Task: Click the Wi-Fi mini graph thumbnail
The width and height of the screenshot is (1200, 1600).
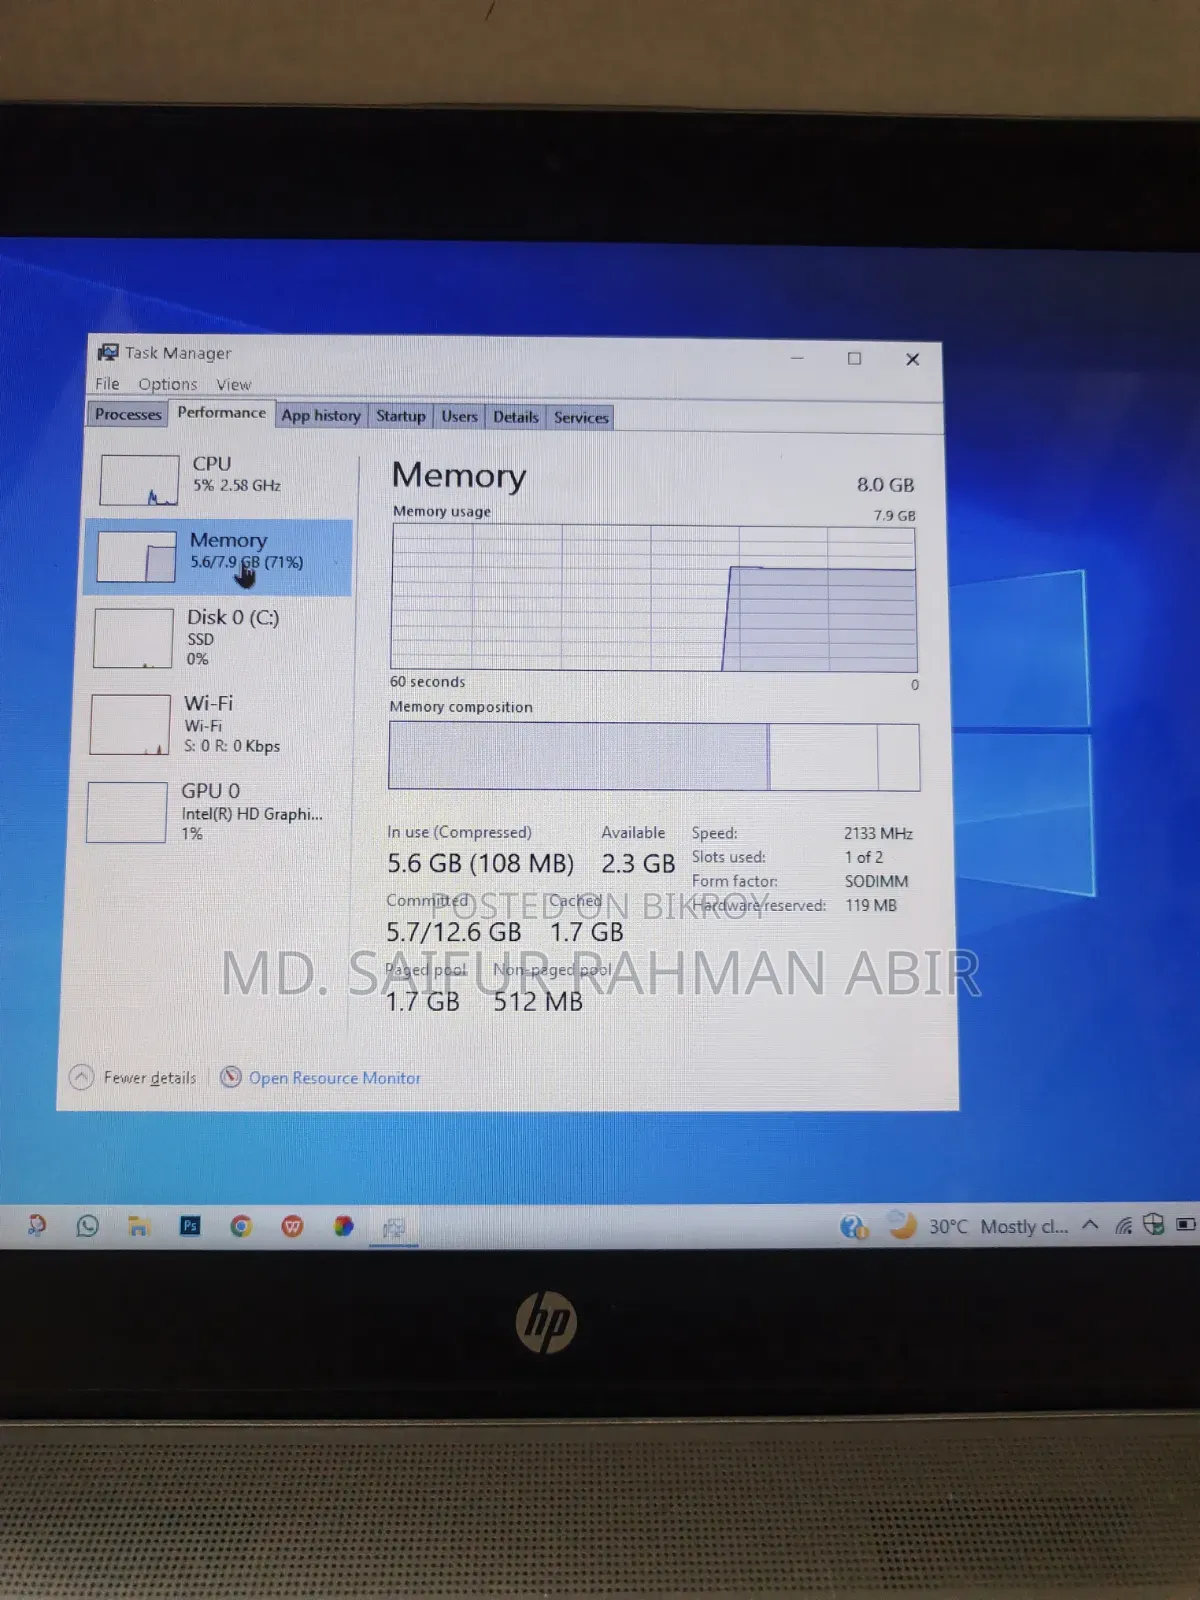Action: coord(130,725)
